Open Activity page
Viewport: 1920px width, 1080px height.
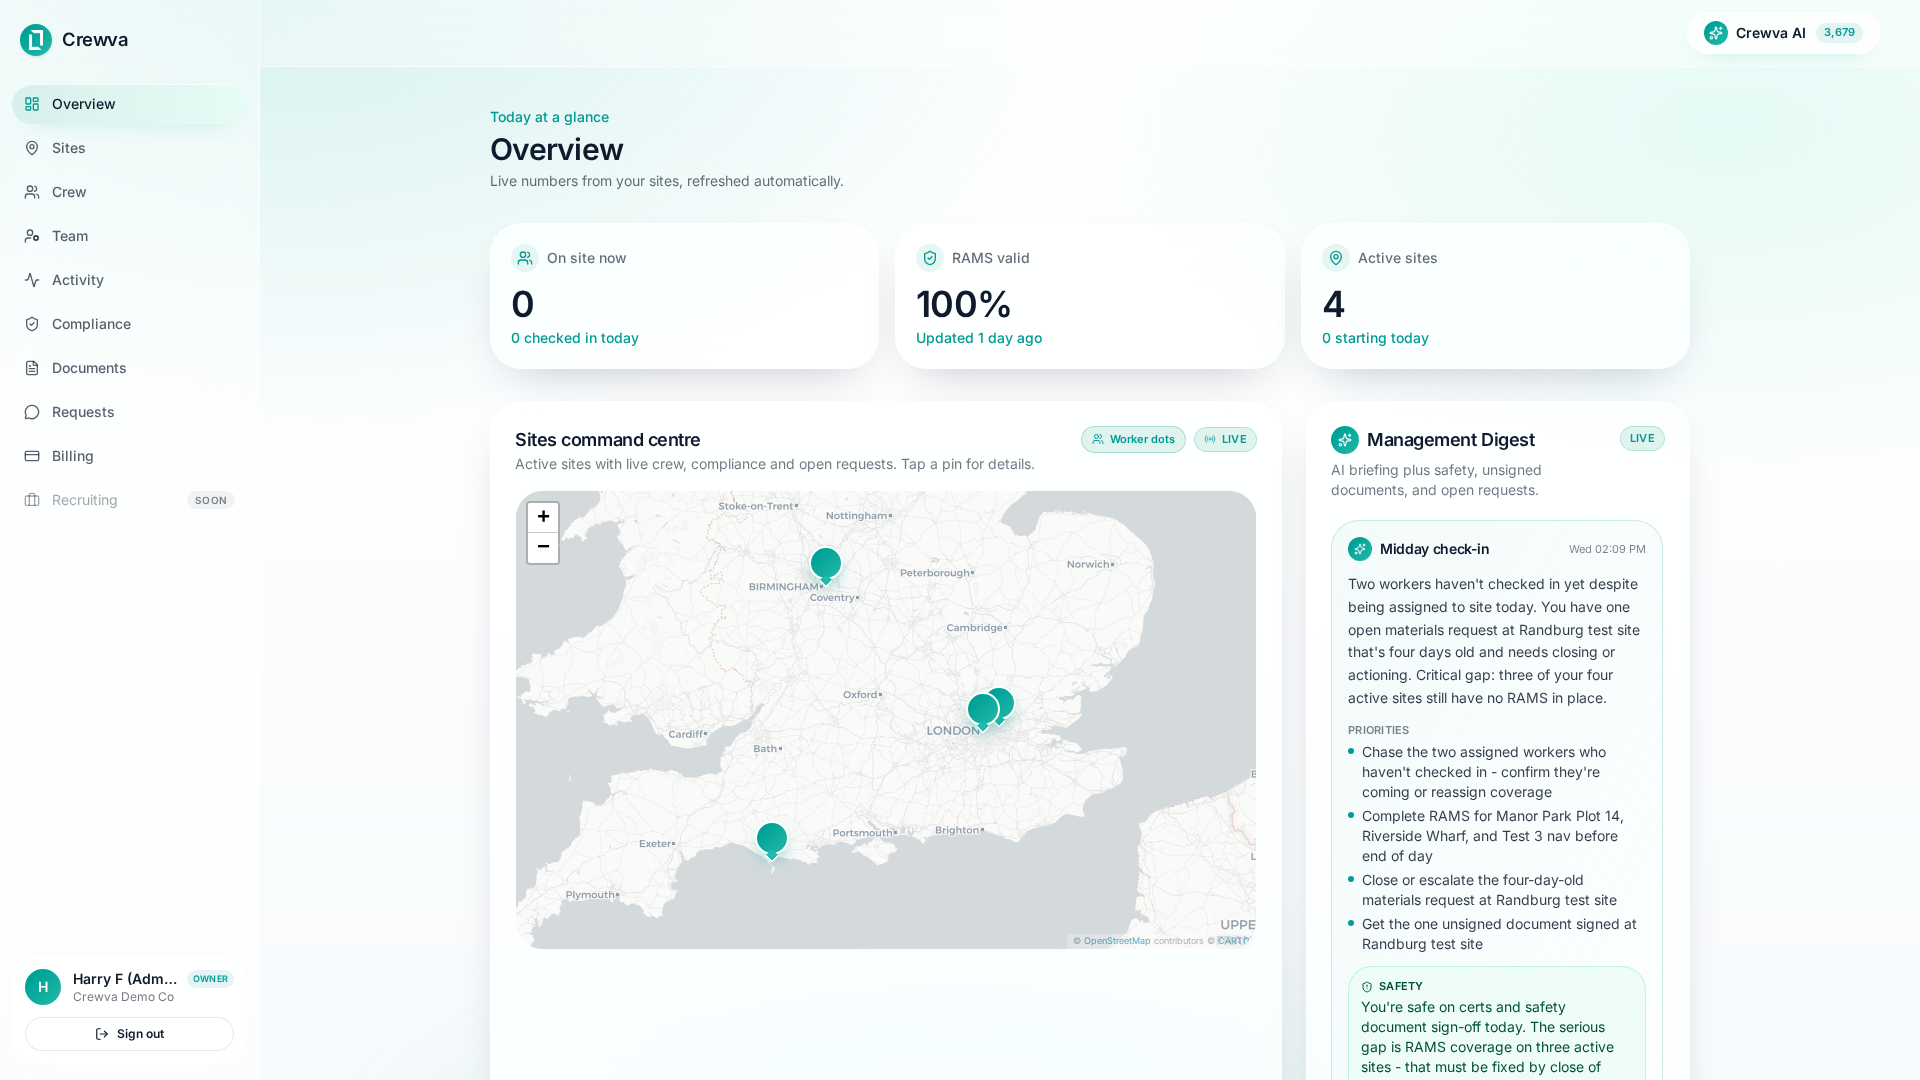point(129,280)
